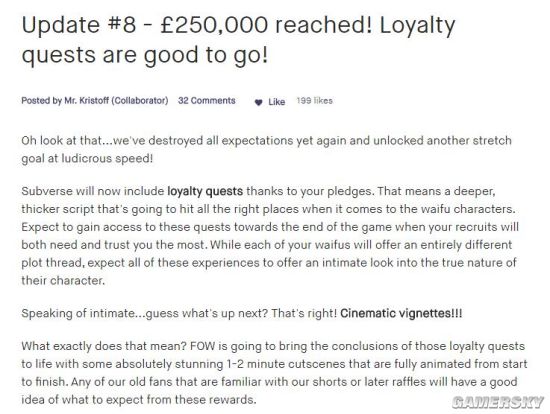Click the 'Speaking of intimate' sentence
The image size is (550, 414).
click(x=179, y=313)
